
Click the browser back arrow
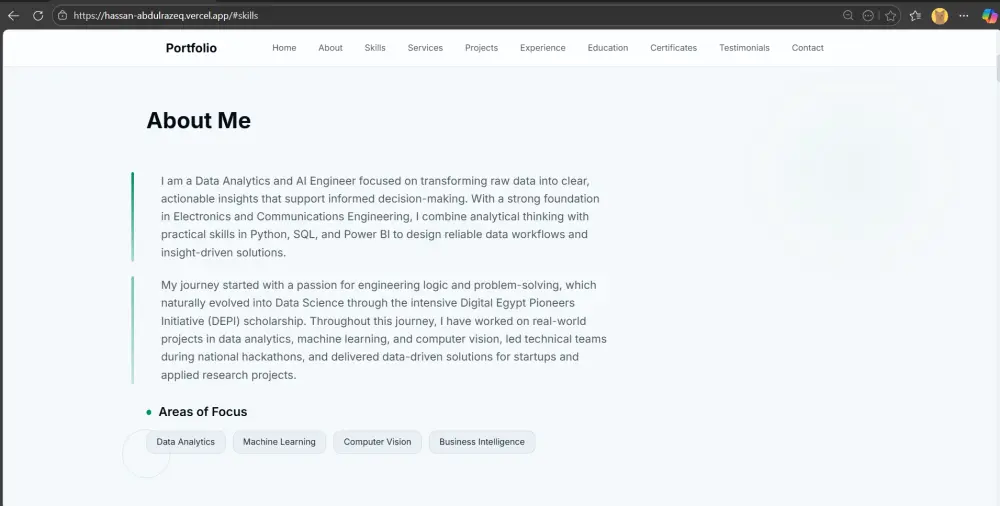(x=13, y=16)
